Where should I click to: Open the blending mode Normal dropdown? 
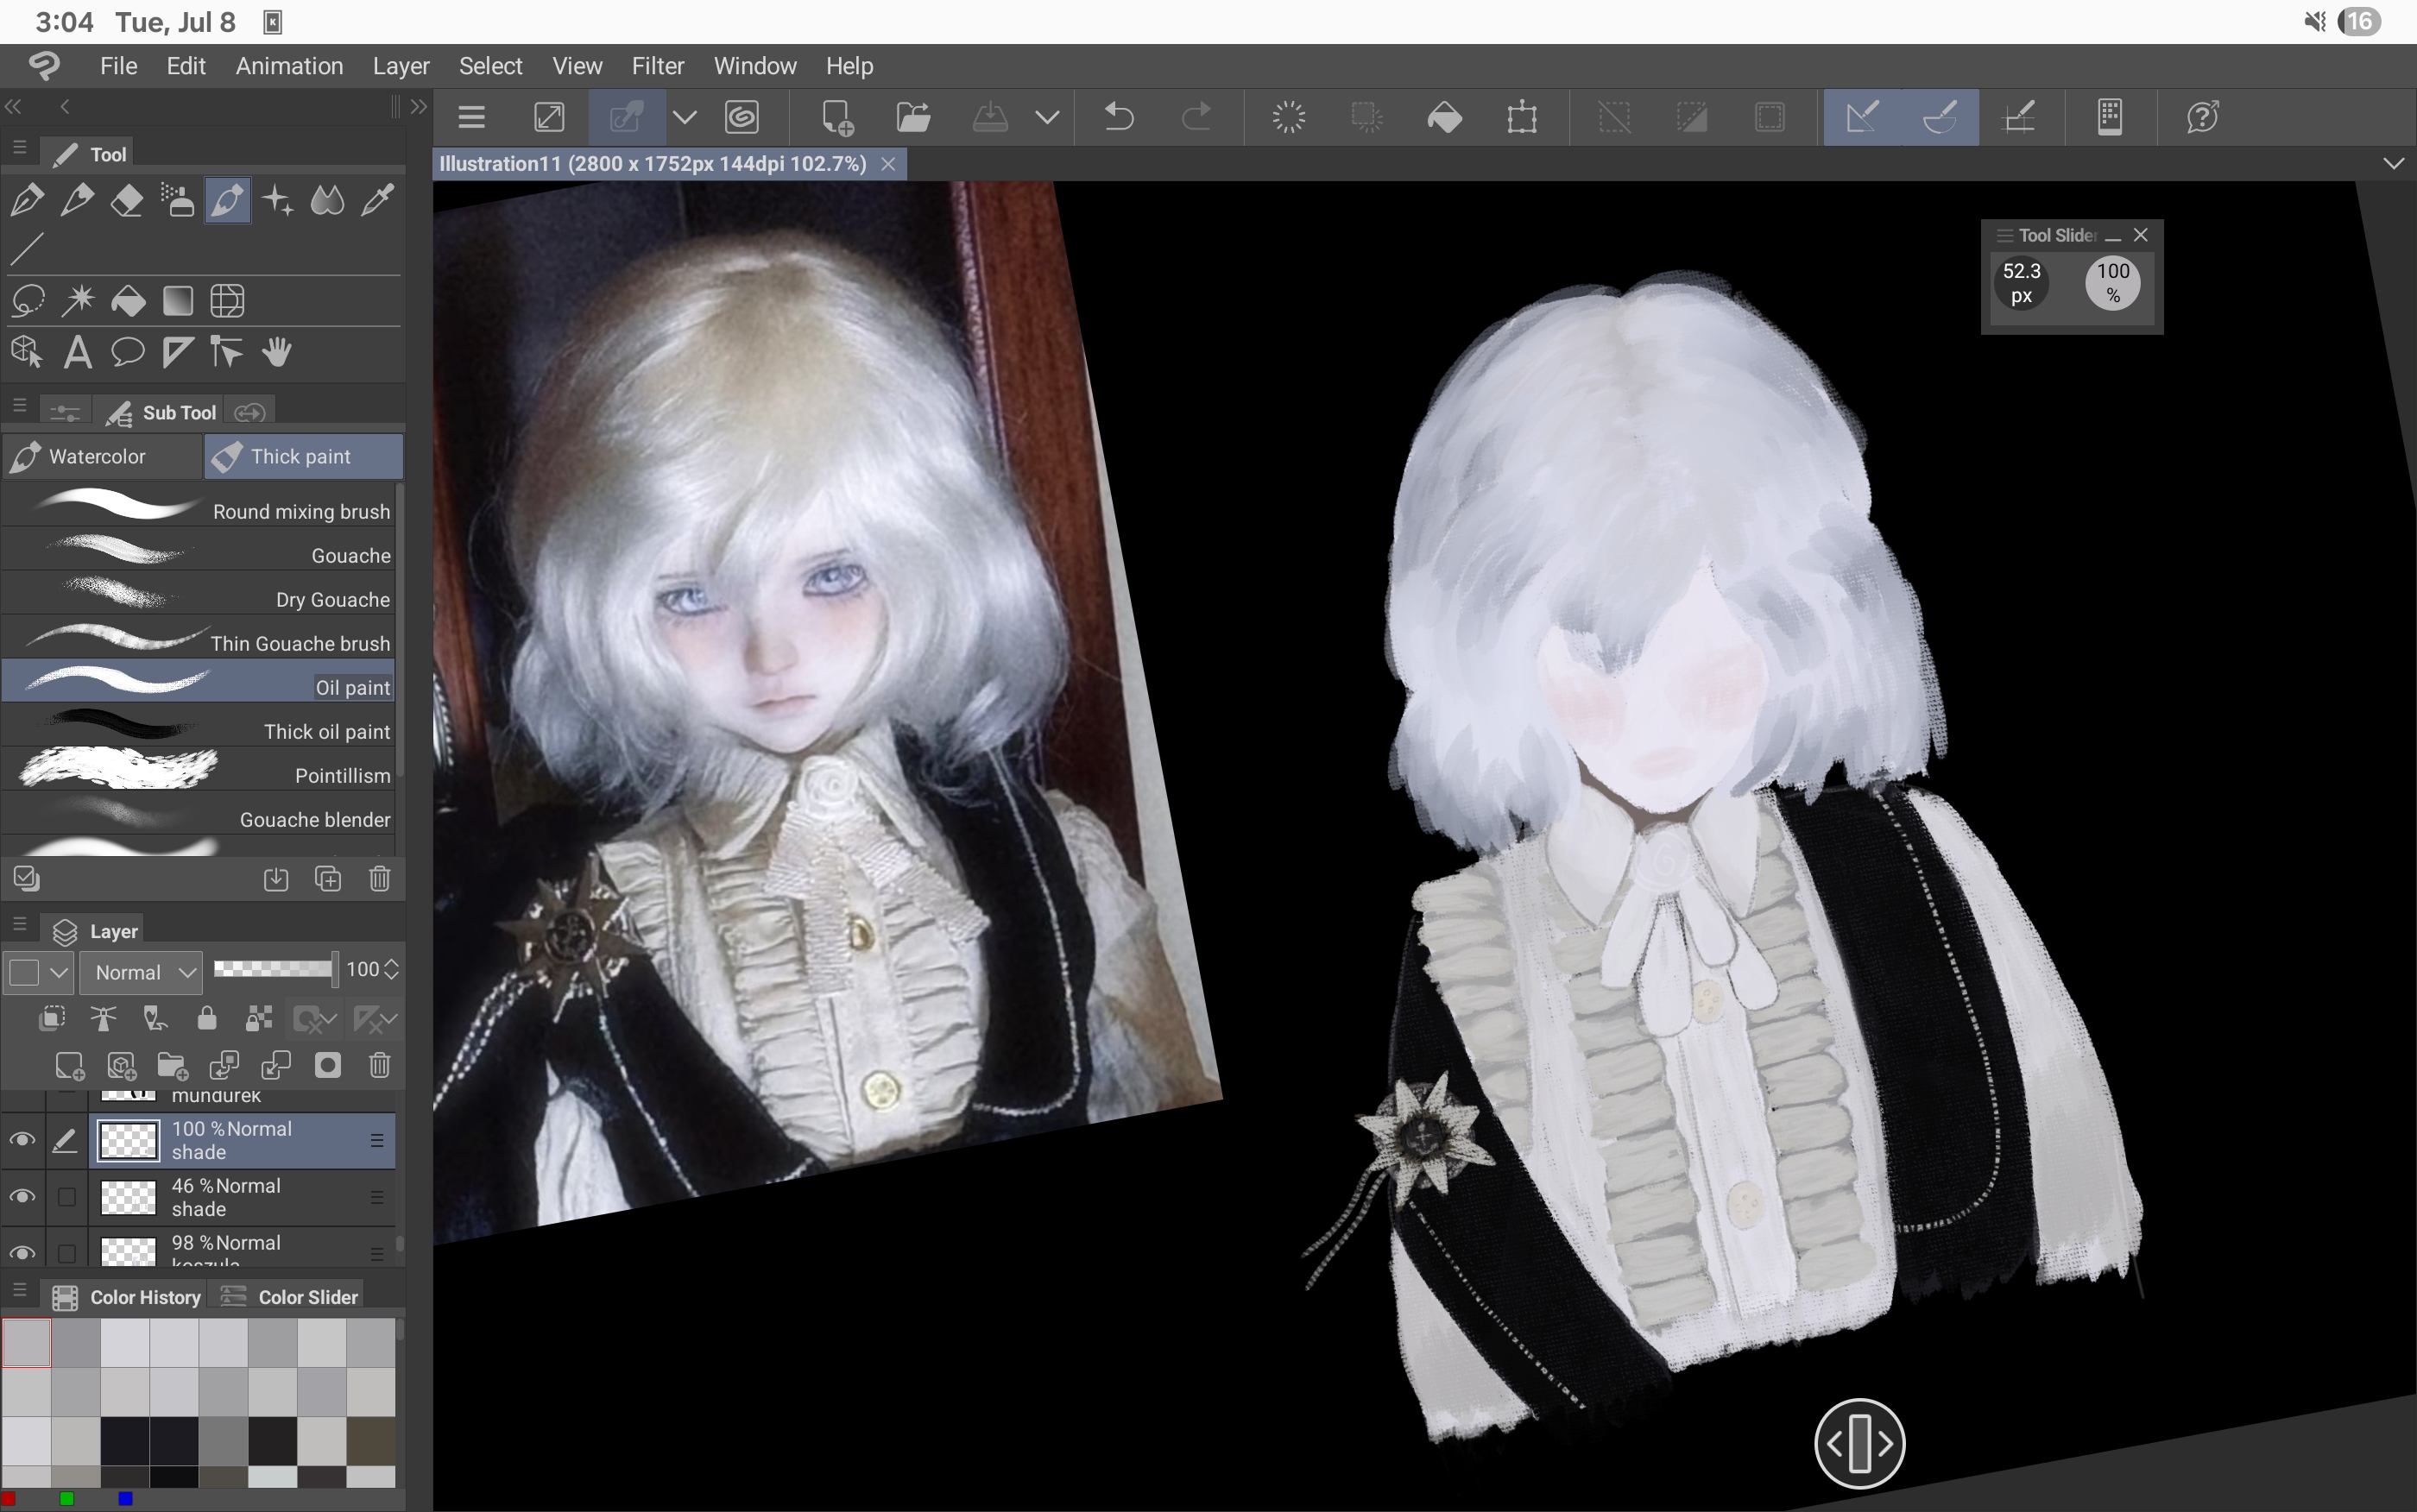(142, 972)
